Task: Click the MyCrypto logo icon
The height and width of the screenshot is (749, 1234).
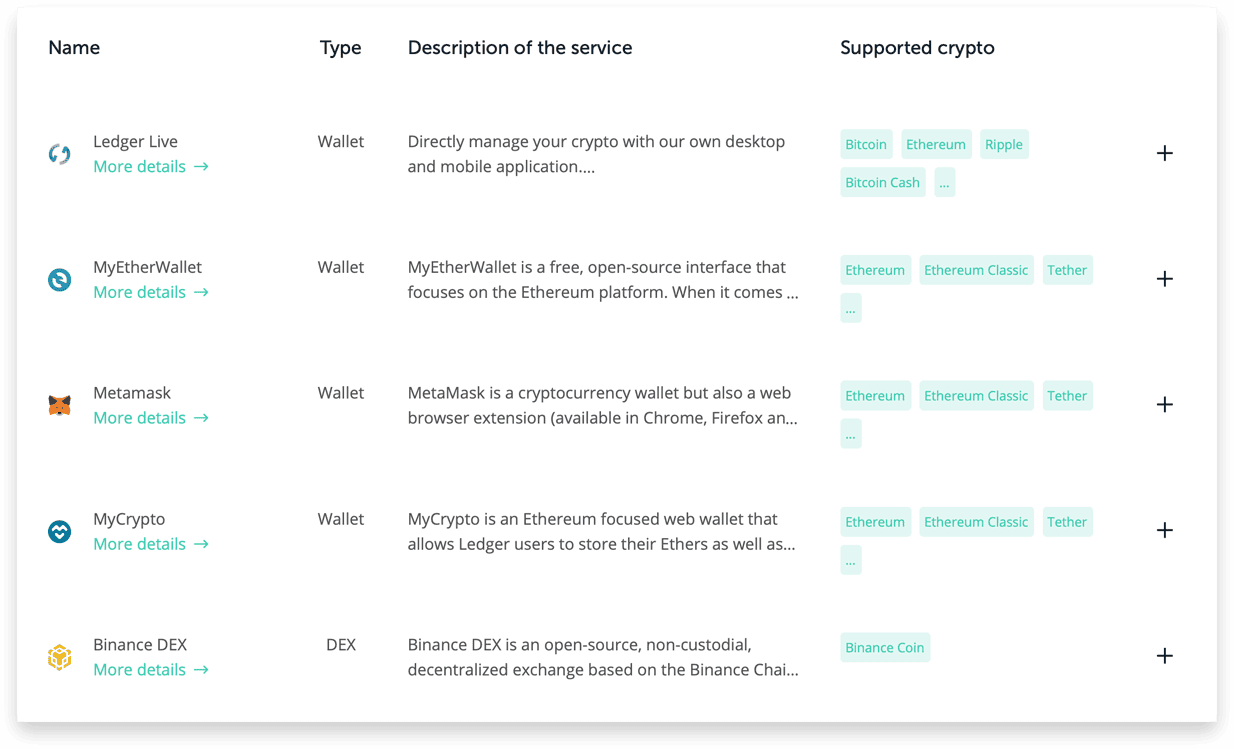Action: [60, 532]
